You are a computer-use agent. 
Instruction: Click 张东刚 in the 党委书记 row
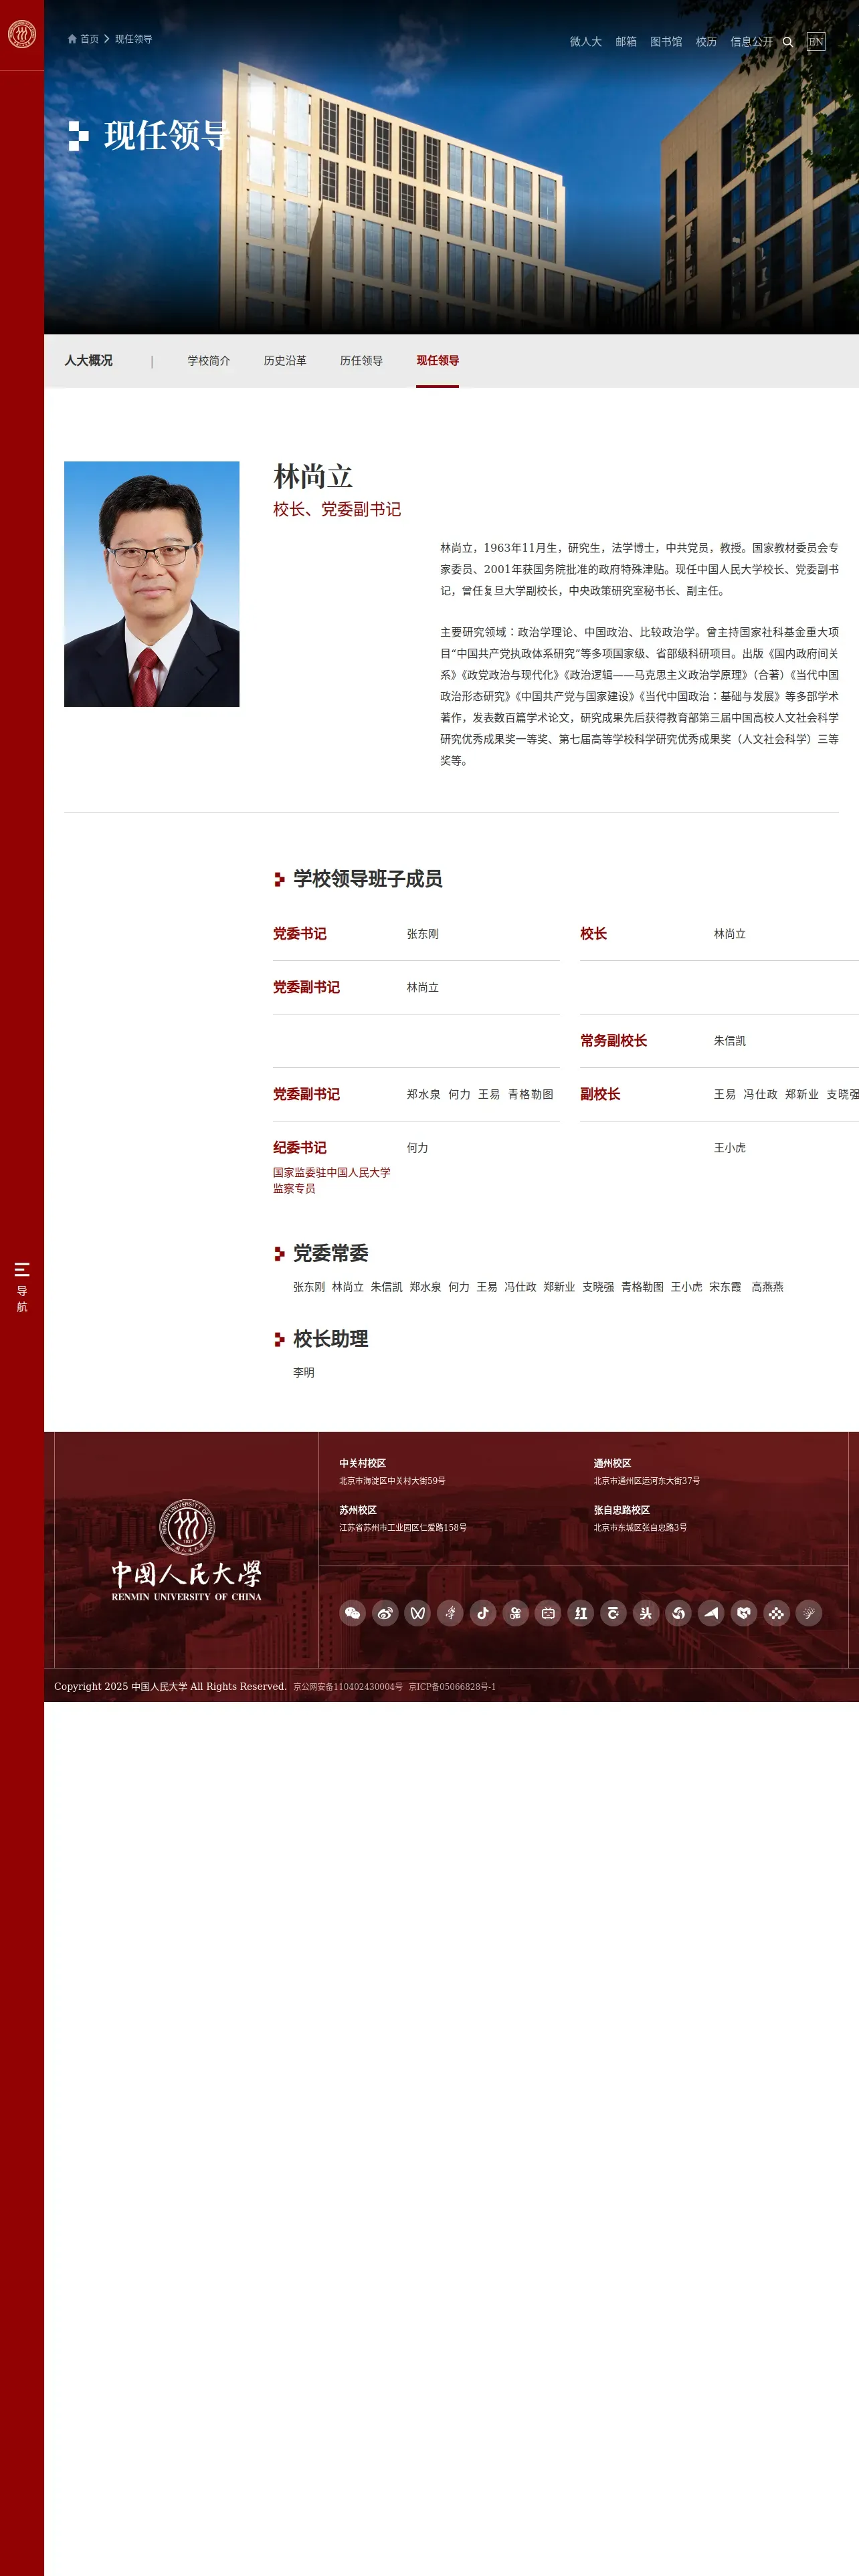423,934
